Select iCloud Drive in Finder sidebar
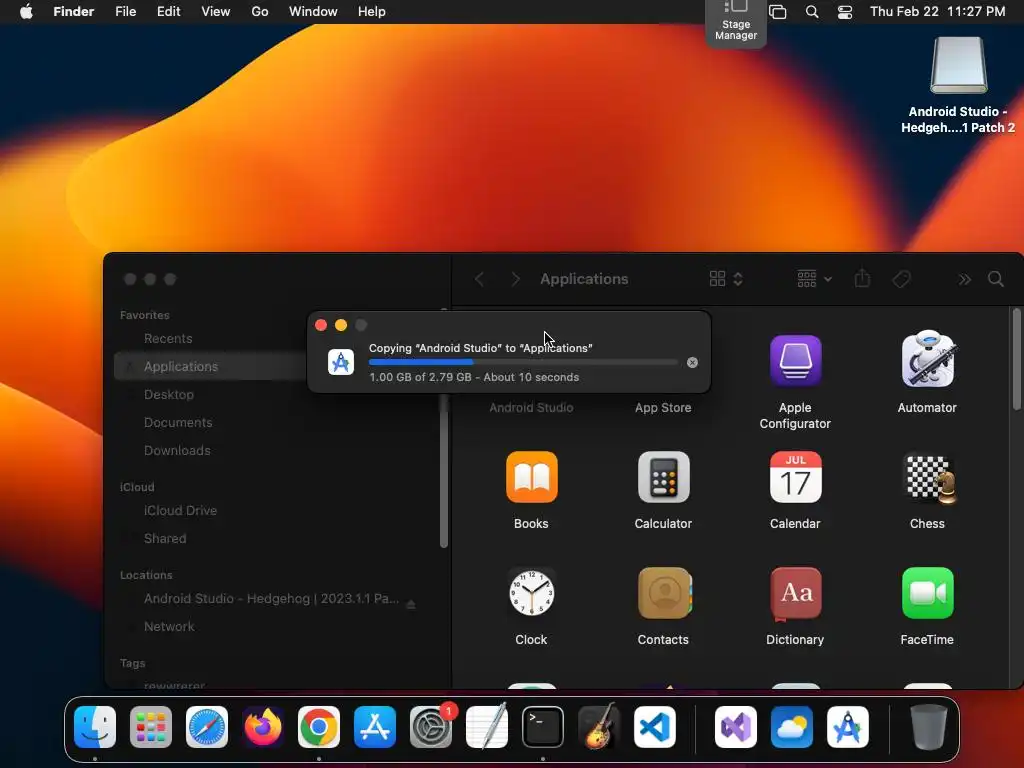The width and height of the screenshot is (1024, 768). coord(180,511)
